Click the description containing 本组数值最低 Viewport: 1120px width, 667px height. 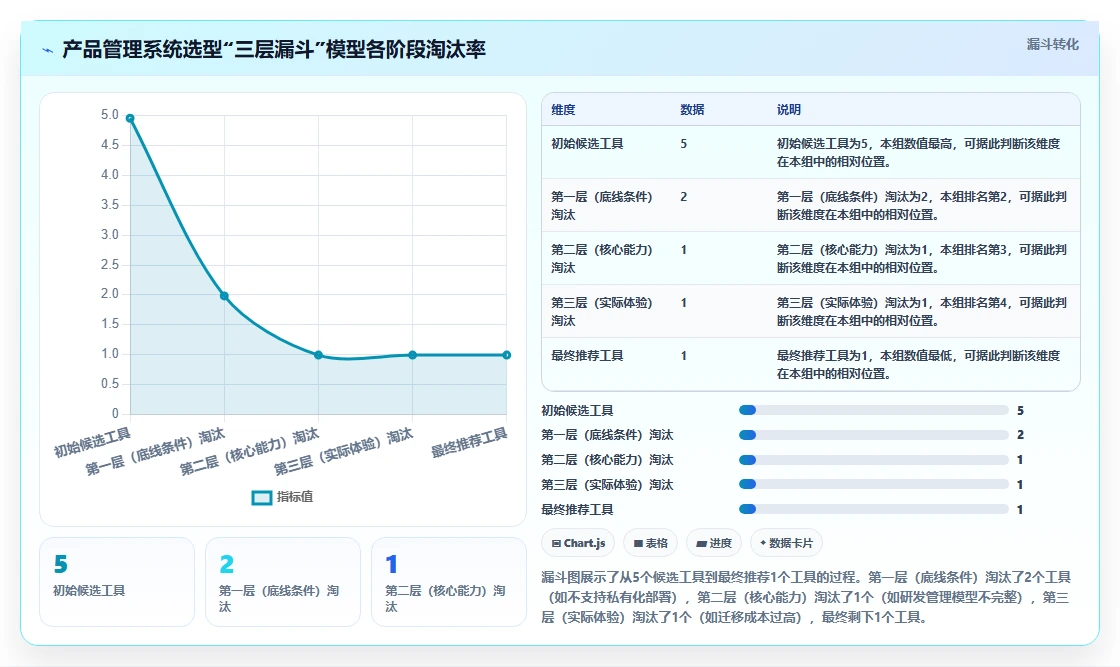(919, 364)
